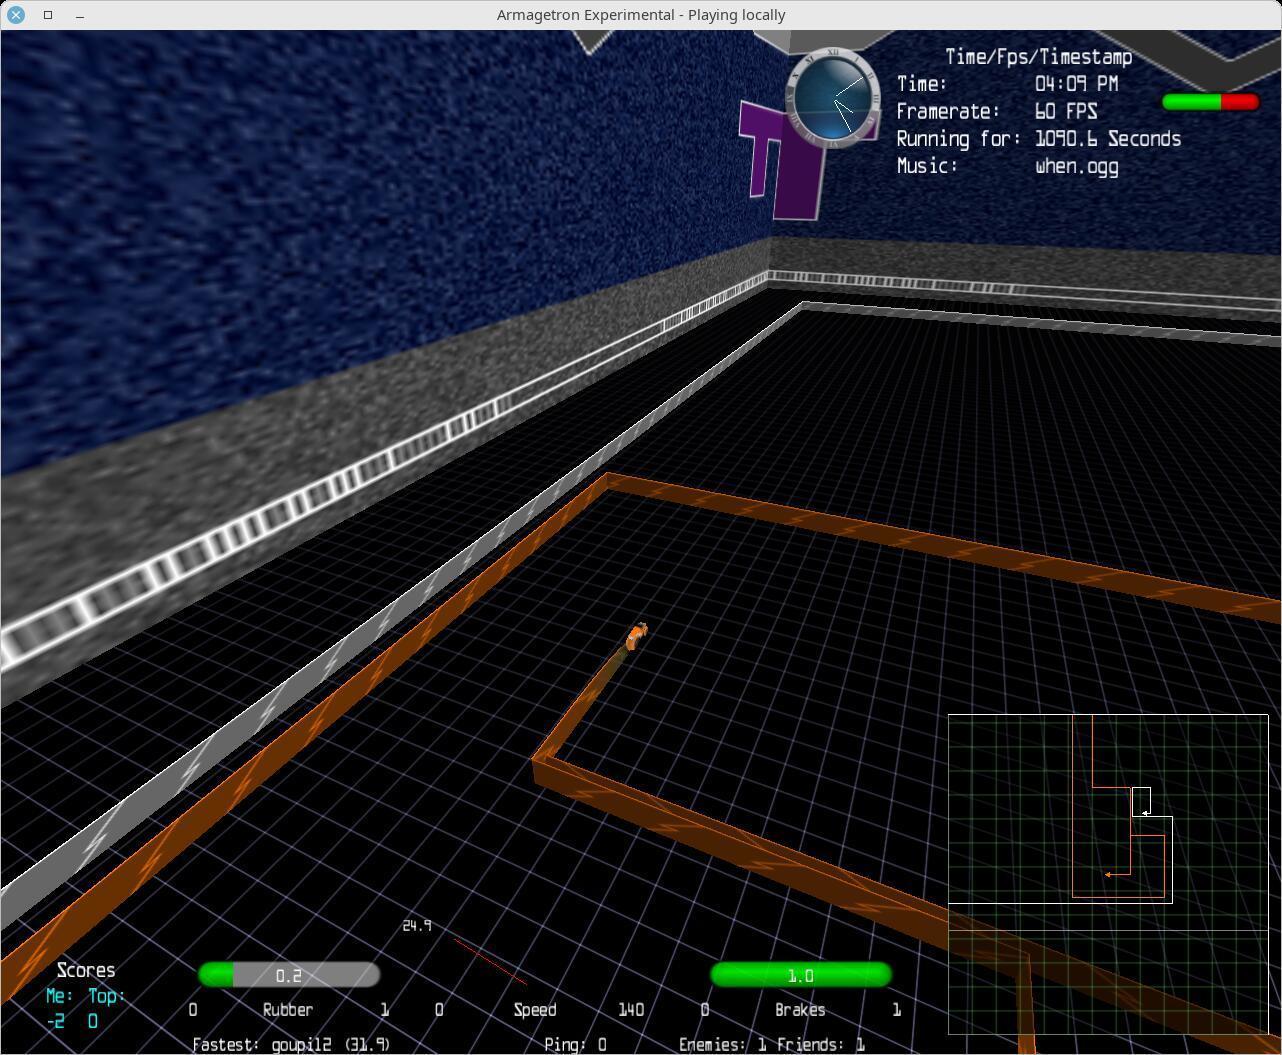Image resolution: width=1282 pixels, height=1055 pixels.
Task: Click the green and red bar beside Framerate
Action: tap(1210, 102)
